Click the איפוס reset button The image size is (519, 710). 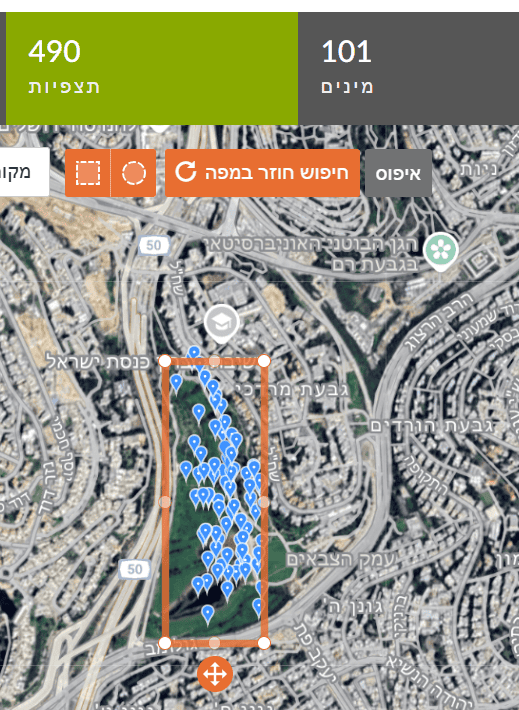pos(399,173)
